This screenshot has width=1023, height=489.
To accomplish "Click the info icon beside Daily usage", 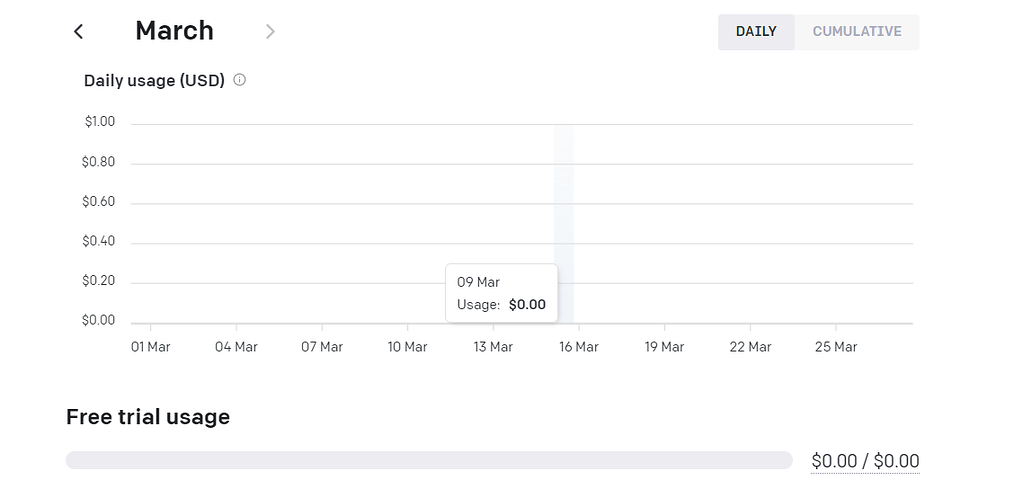I will point(240,80).
